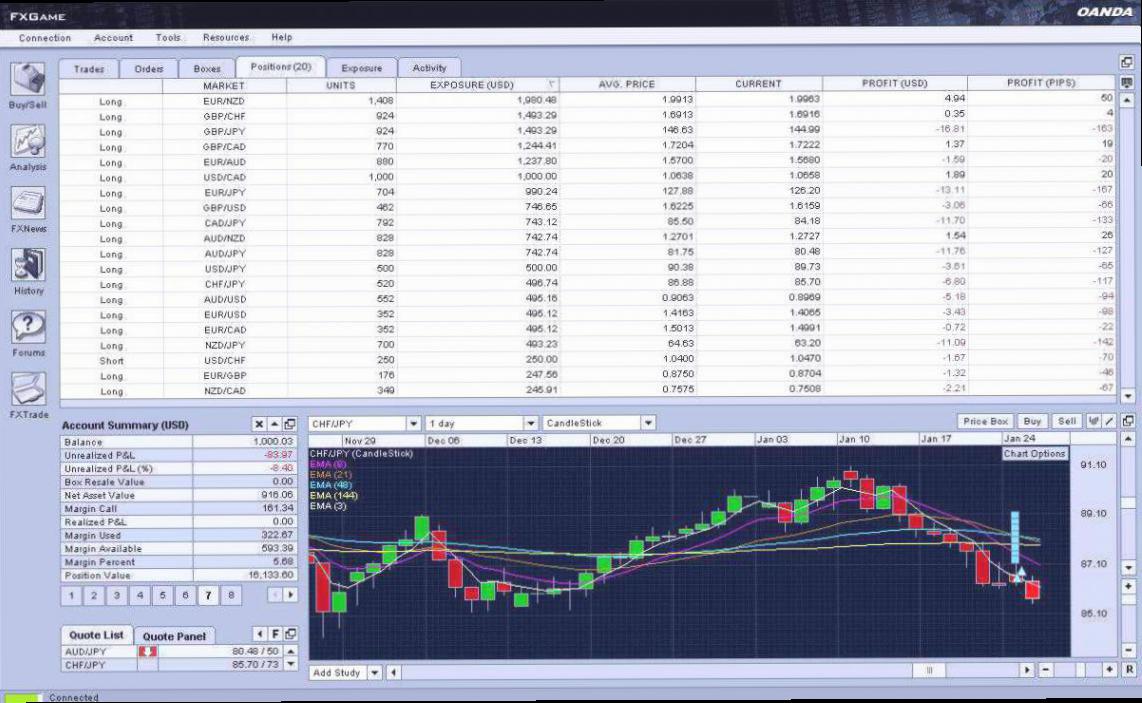The width and height of the screenshot is (1142, 703).
Task: Open the History sidebar icon
Action: click(x=28, y=264)
